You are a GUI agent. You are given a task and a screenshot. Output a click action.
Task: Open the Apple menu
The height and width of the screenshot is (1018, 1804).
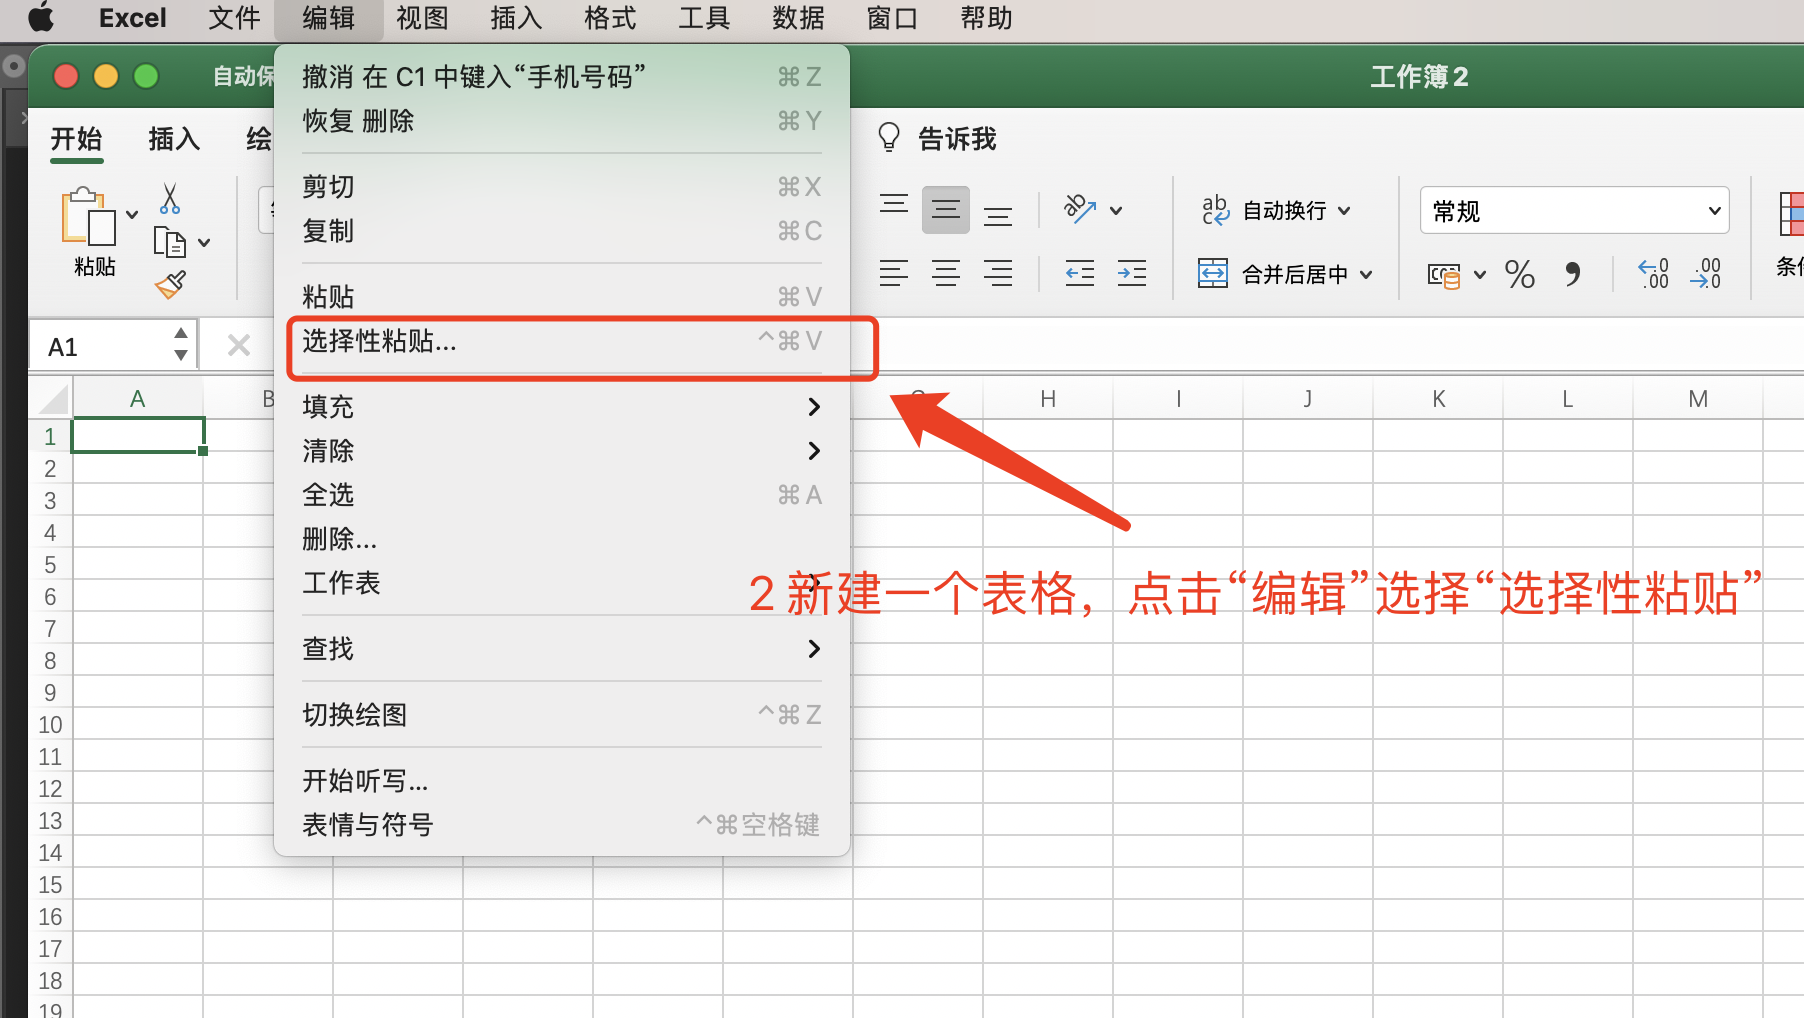(41, 18)
